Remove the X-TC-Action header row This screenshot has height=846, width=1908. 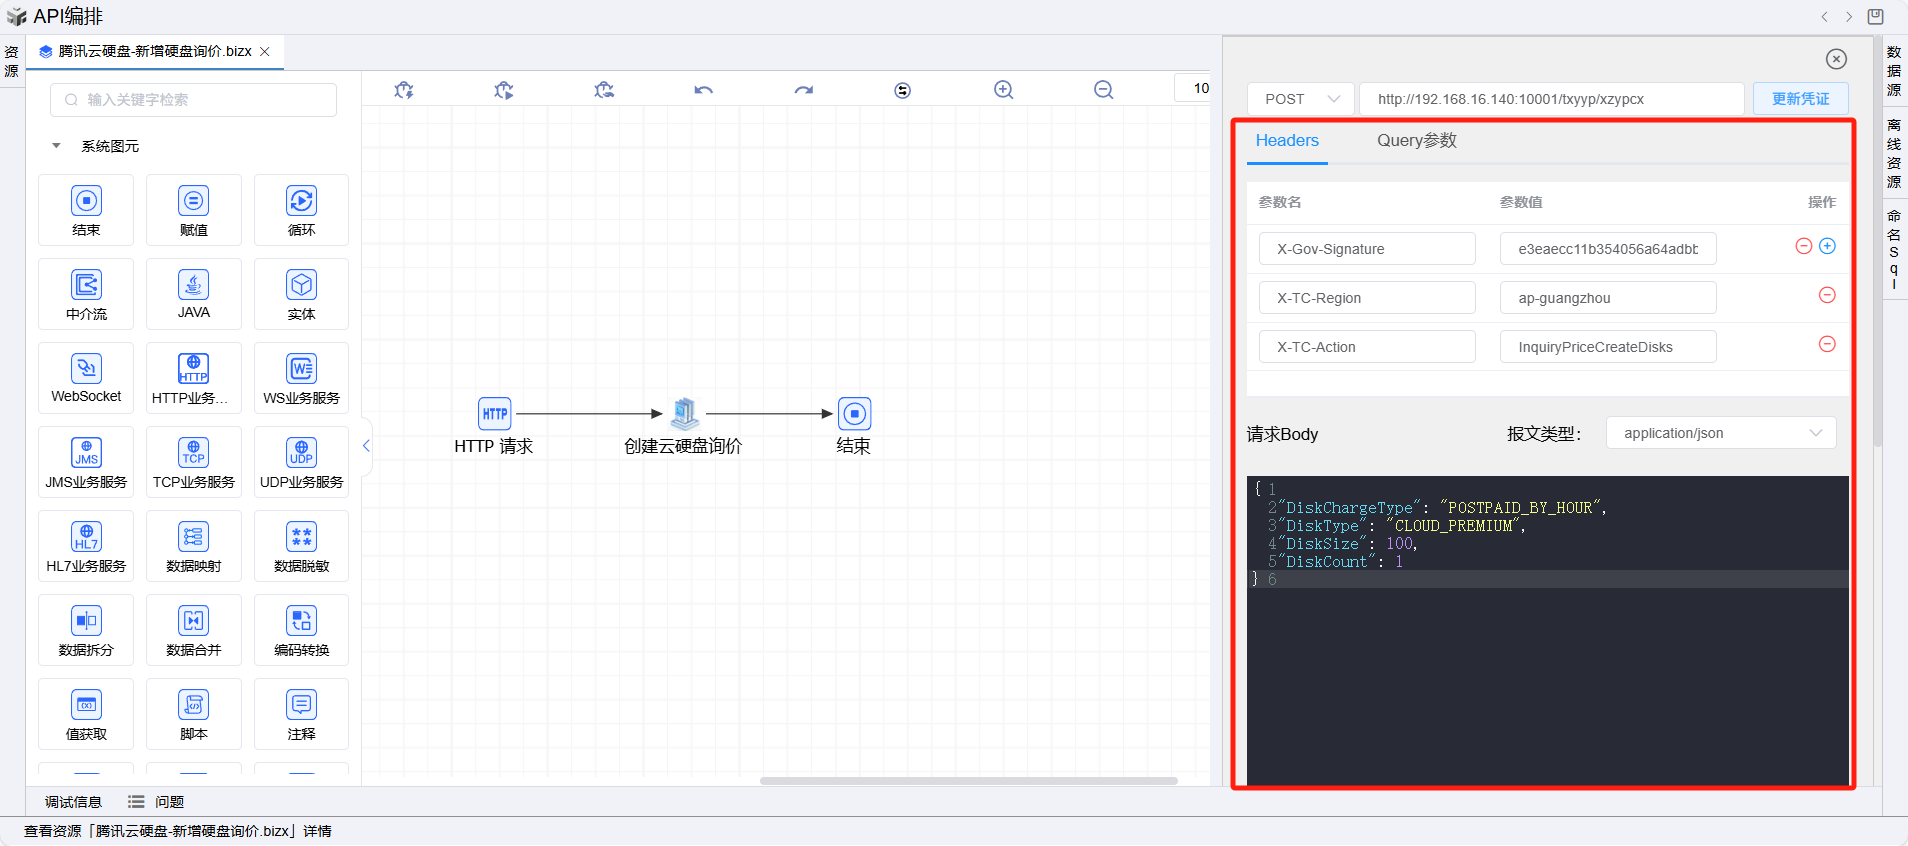tap(1827, 344)
